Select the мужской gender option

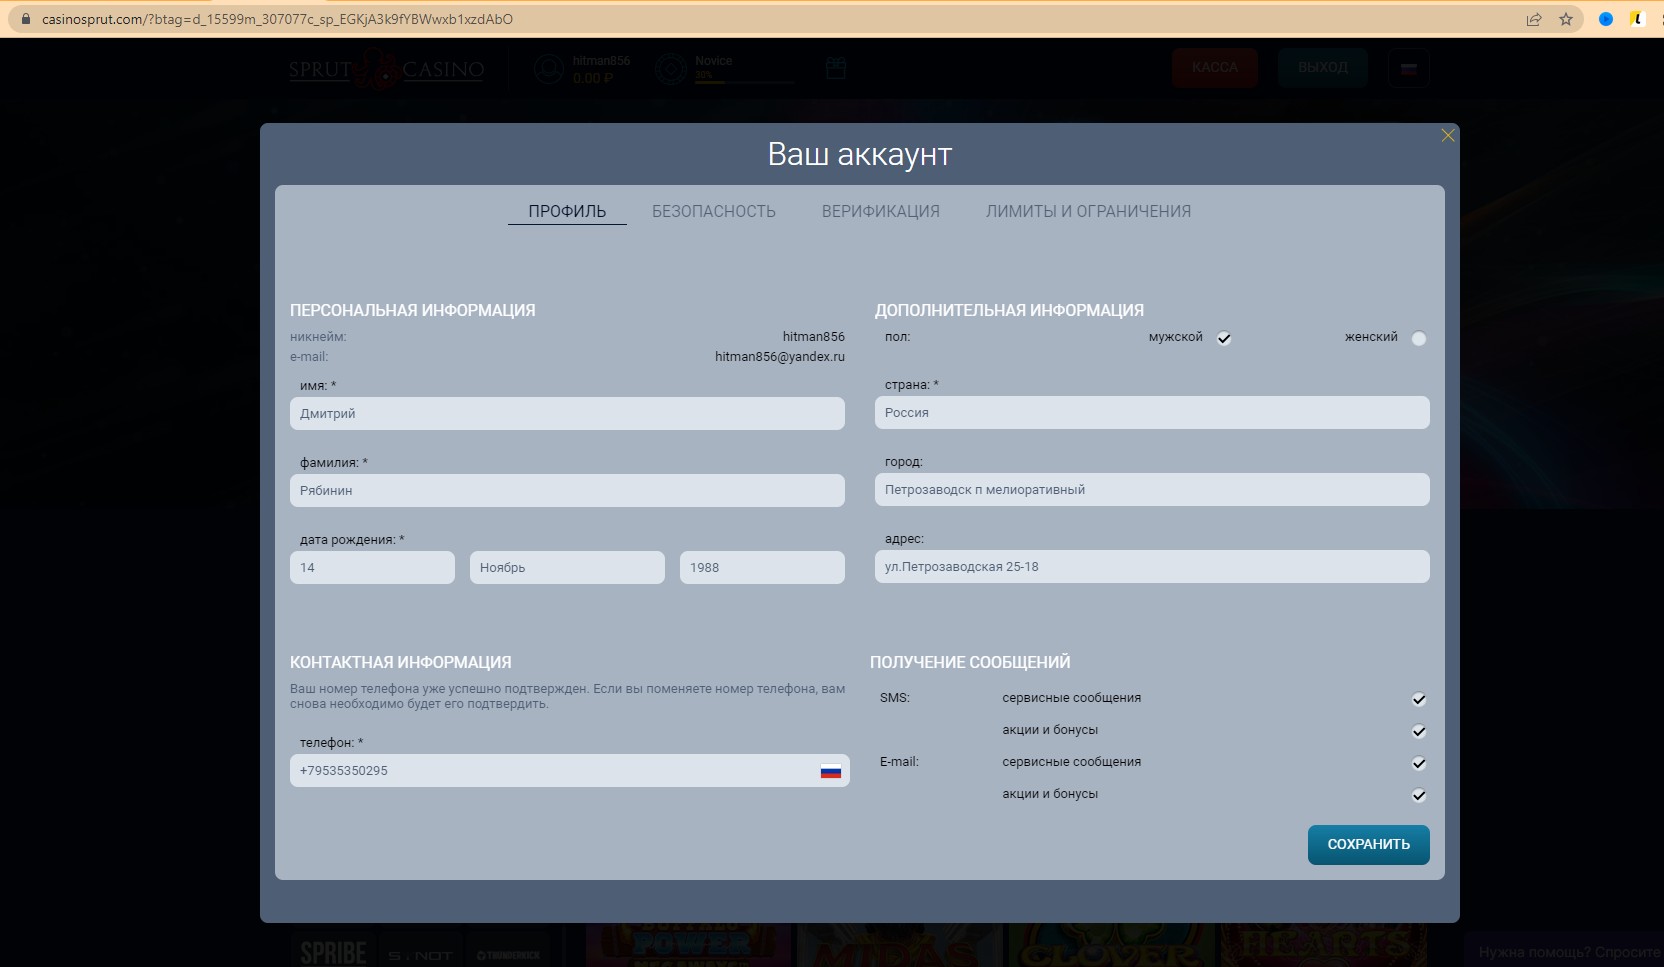pyautogui.click(x=1223, y=338)
